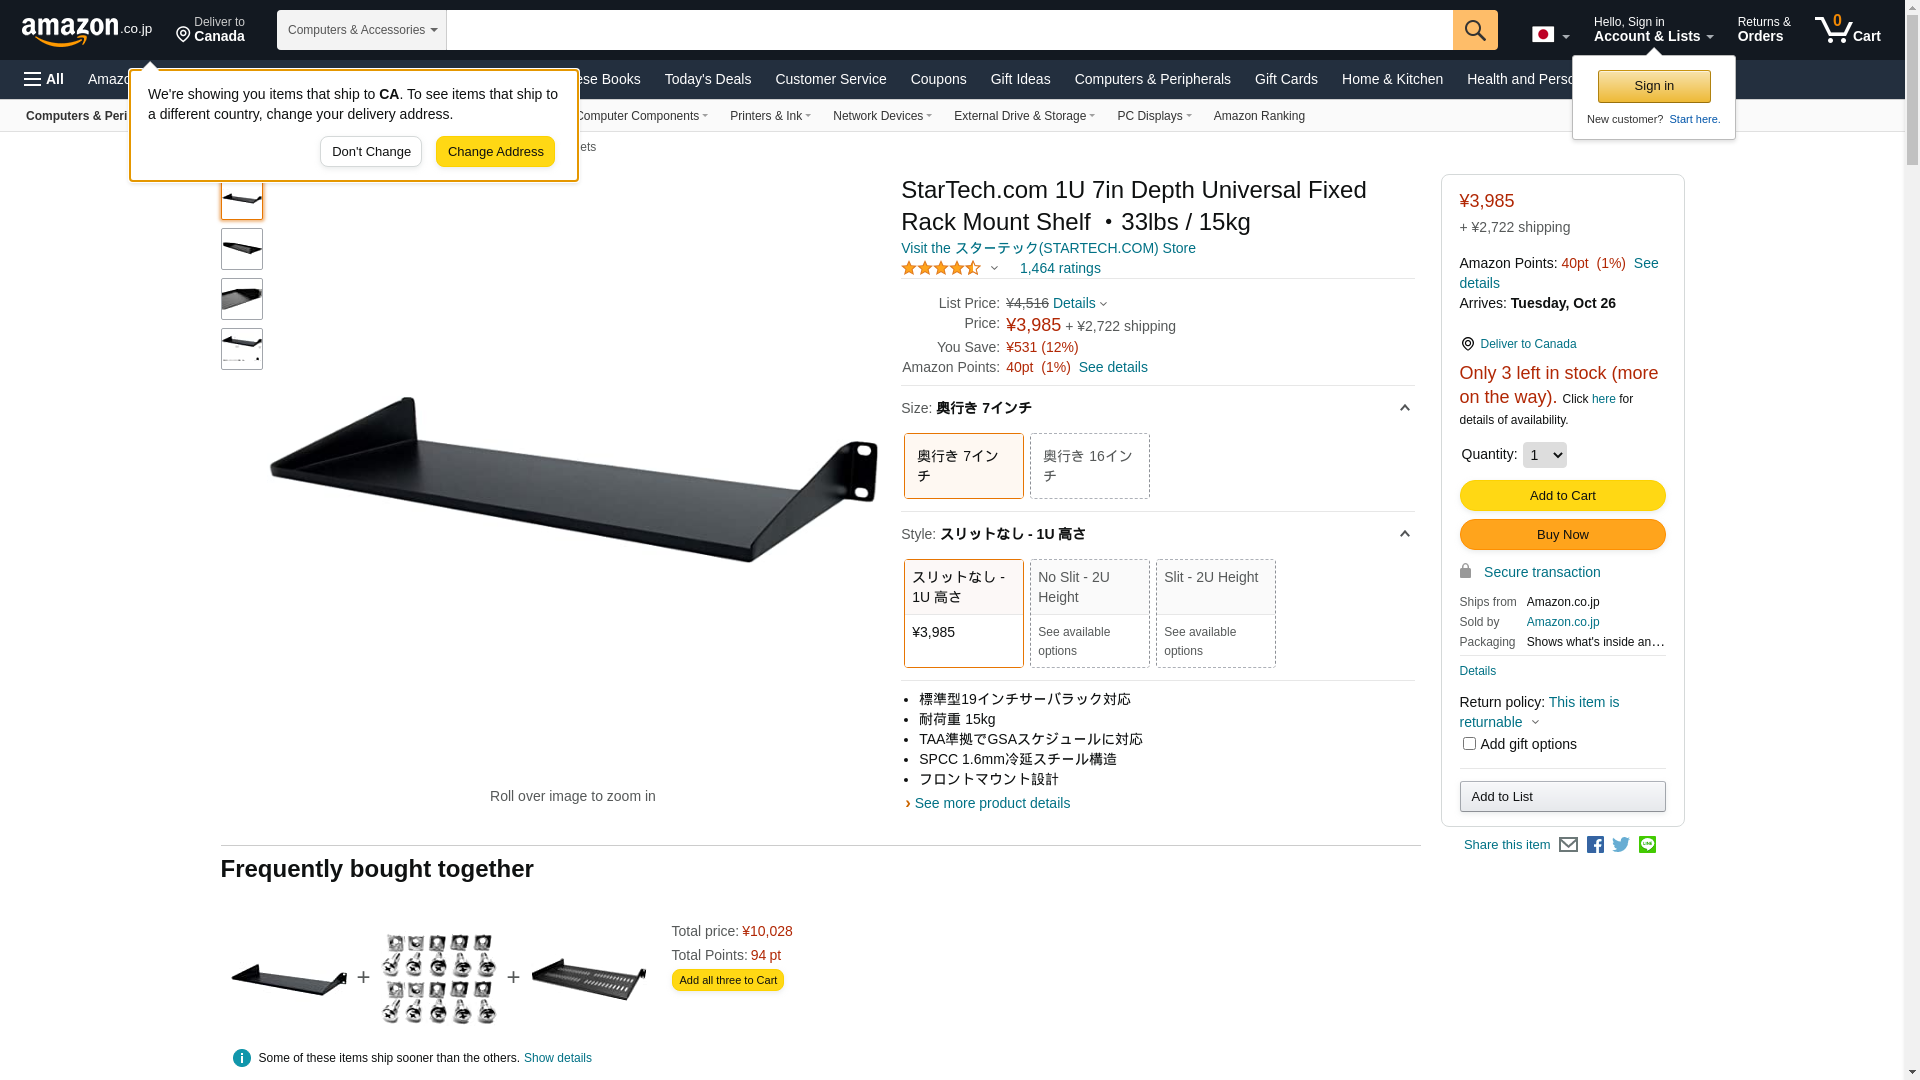Share this item via email icon

click(1568, 845)
